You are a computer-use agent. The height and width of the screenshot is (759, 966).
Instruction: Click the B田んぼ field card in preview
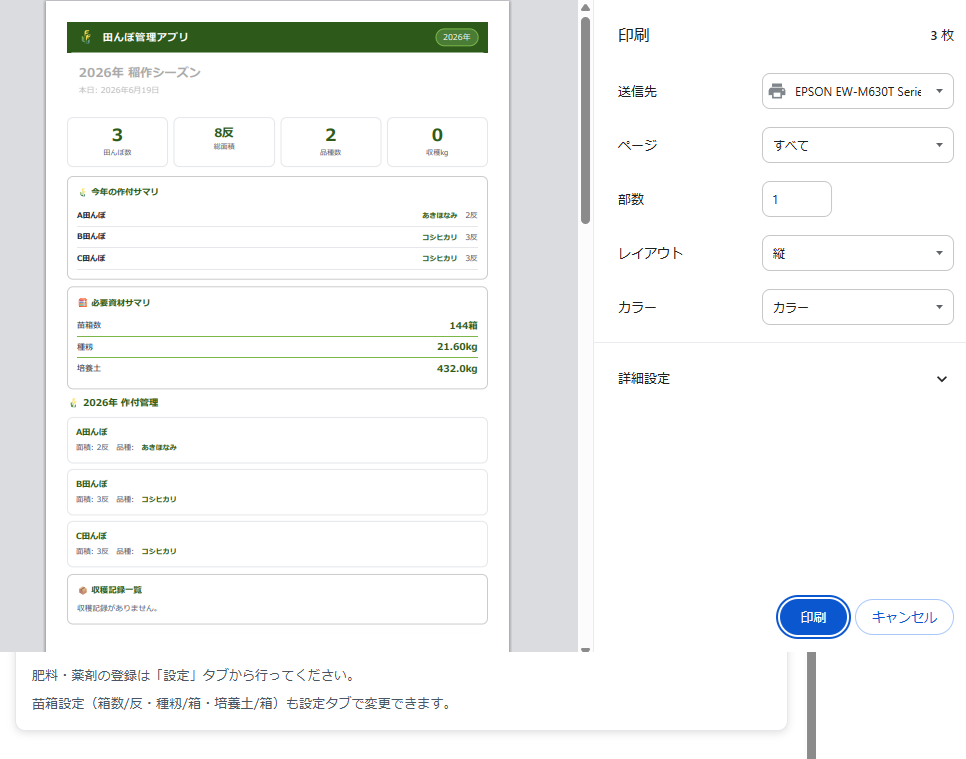[x=277, y=492]
